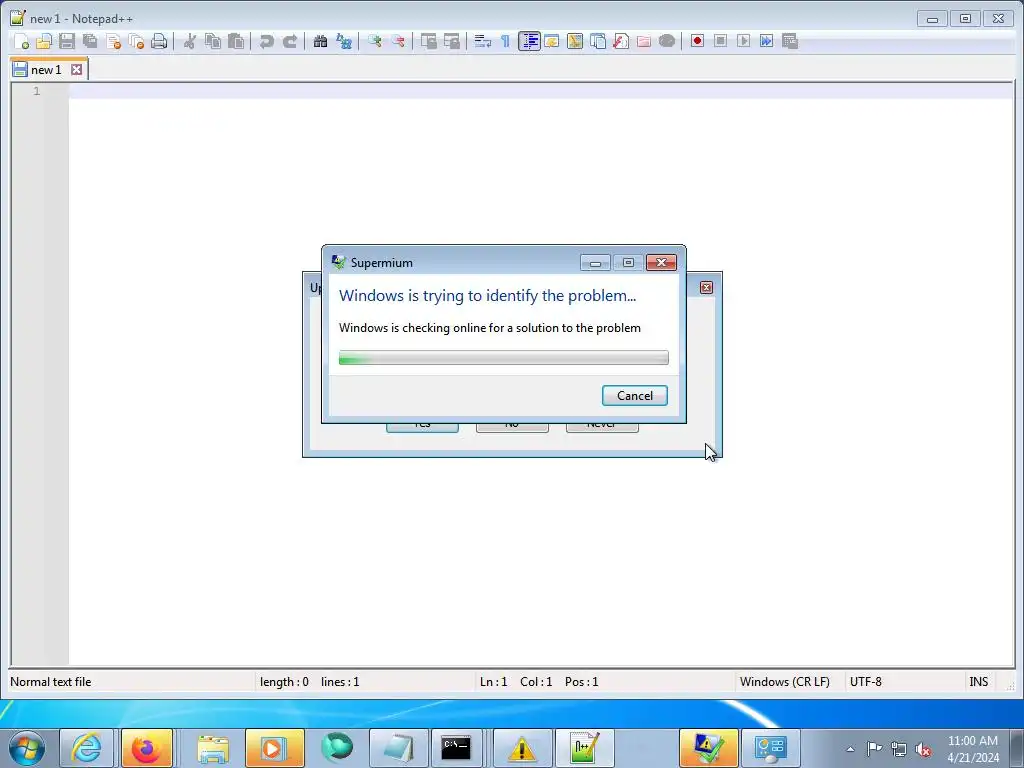The width and height of the screenshot is (1024, 768).
Task: Toggle synchronized vertical scrolling icon
Action: pyautogui.click(x=428, y=41)
